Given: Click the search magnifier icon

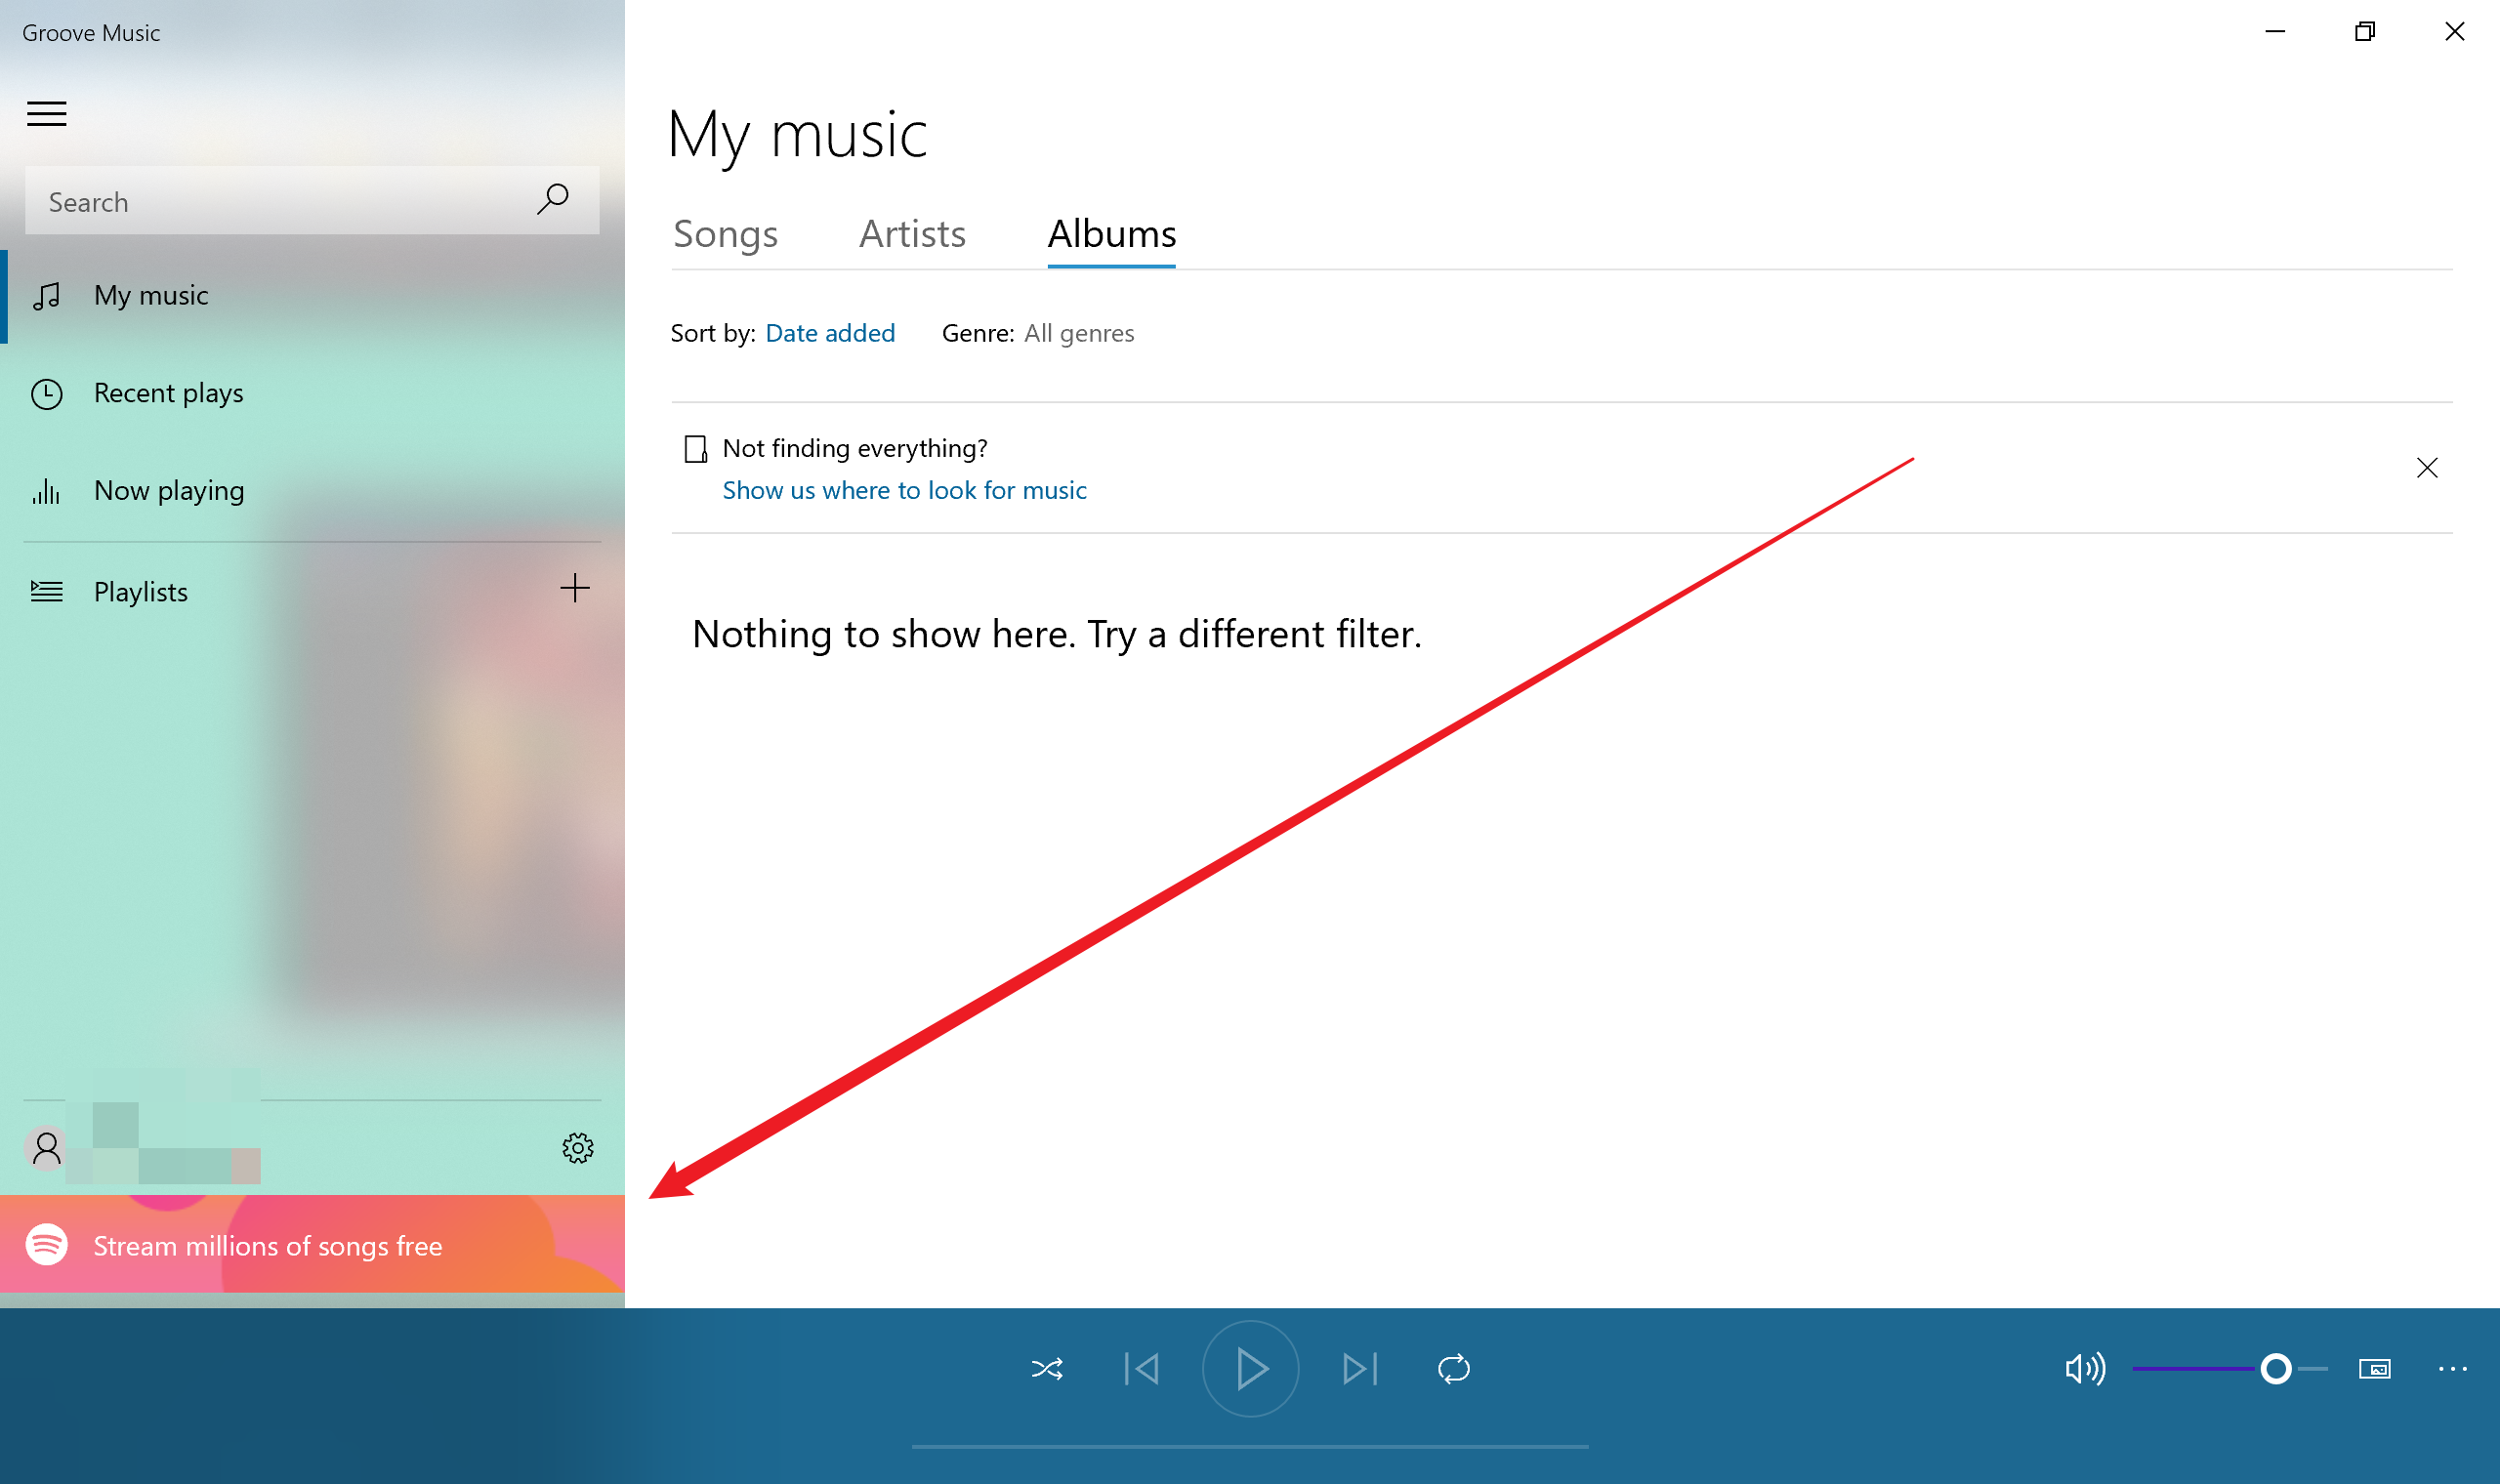Looking at the screenshot, I should click(552, 200).
